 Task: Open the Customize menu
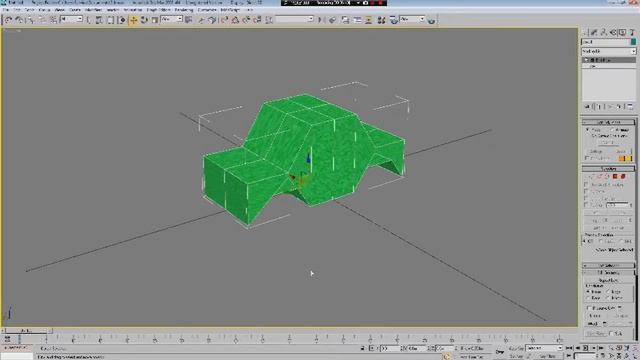[207, 10]
